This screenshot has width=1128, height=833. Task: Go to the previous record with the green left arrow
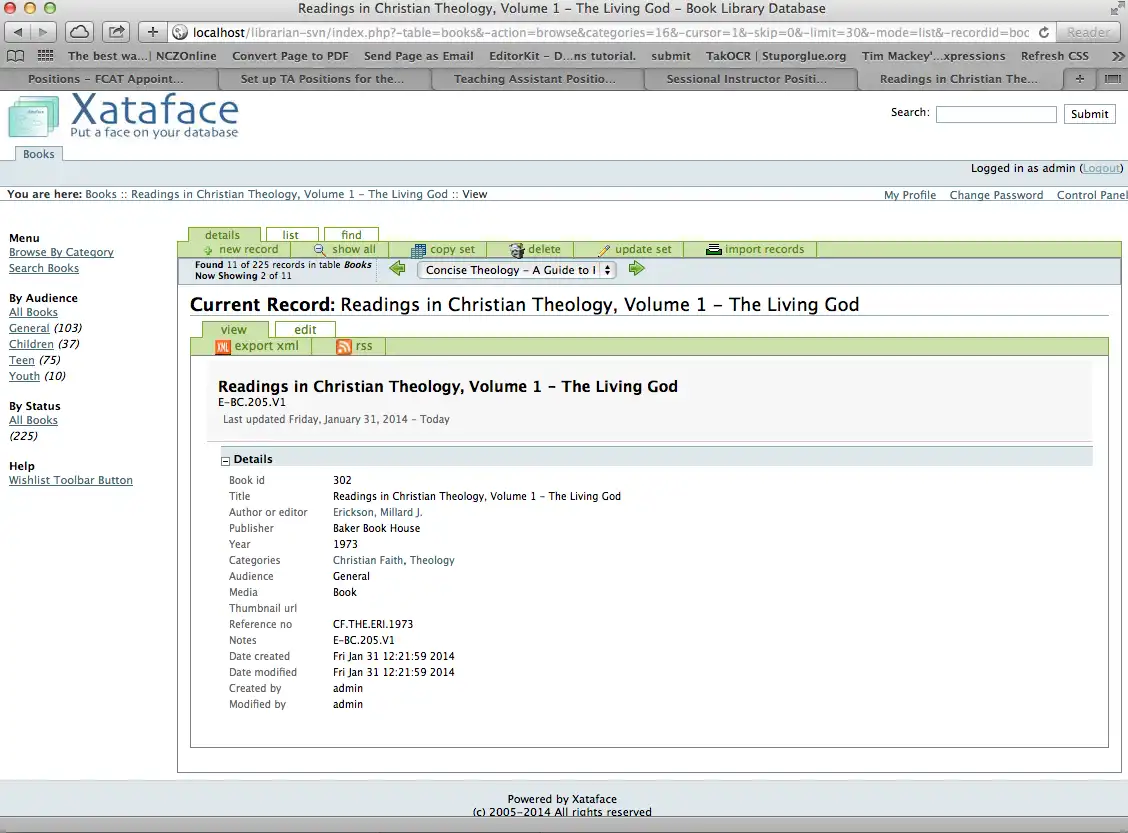coord(397,269)
